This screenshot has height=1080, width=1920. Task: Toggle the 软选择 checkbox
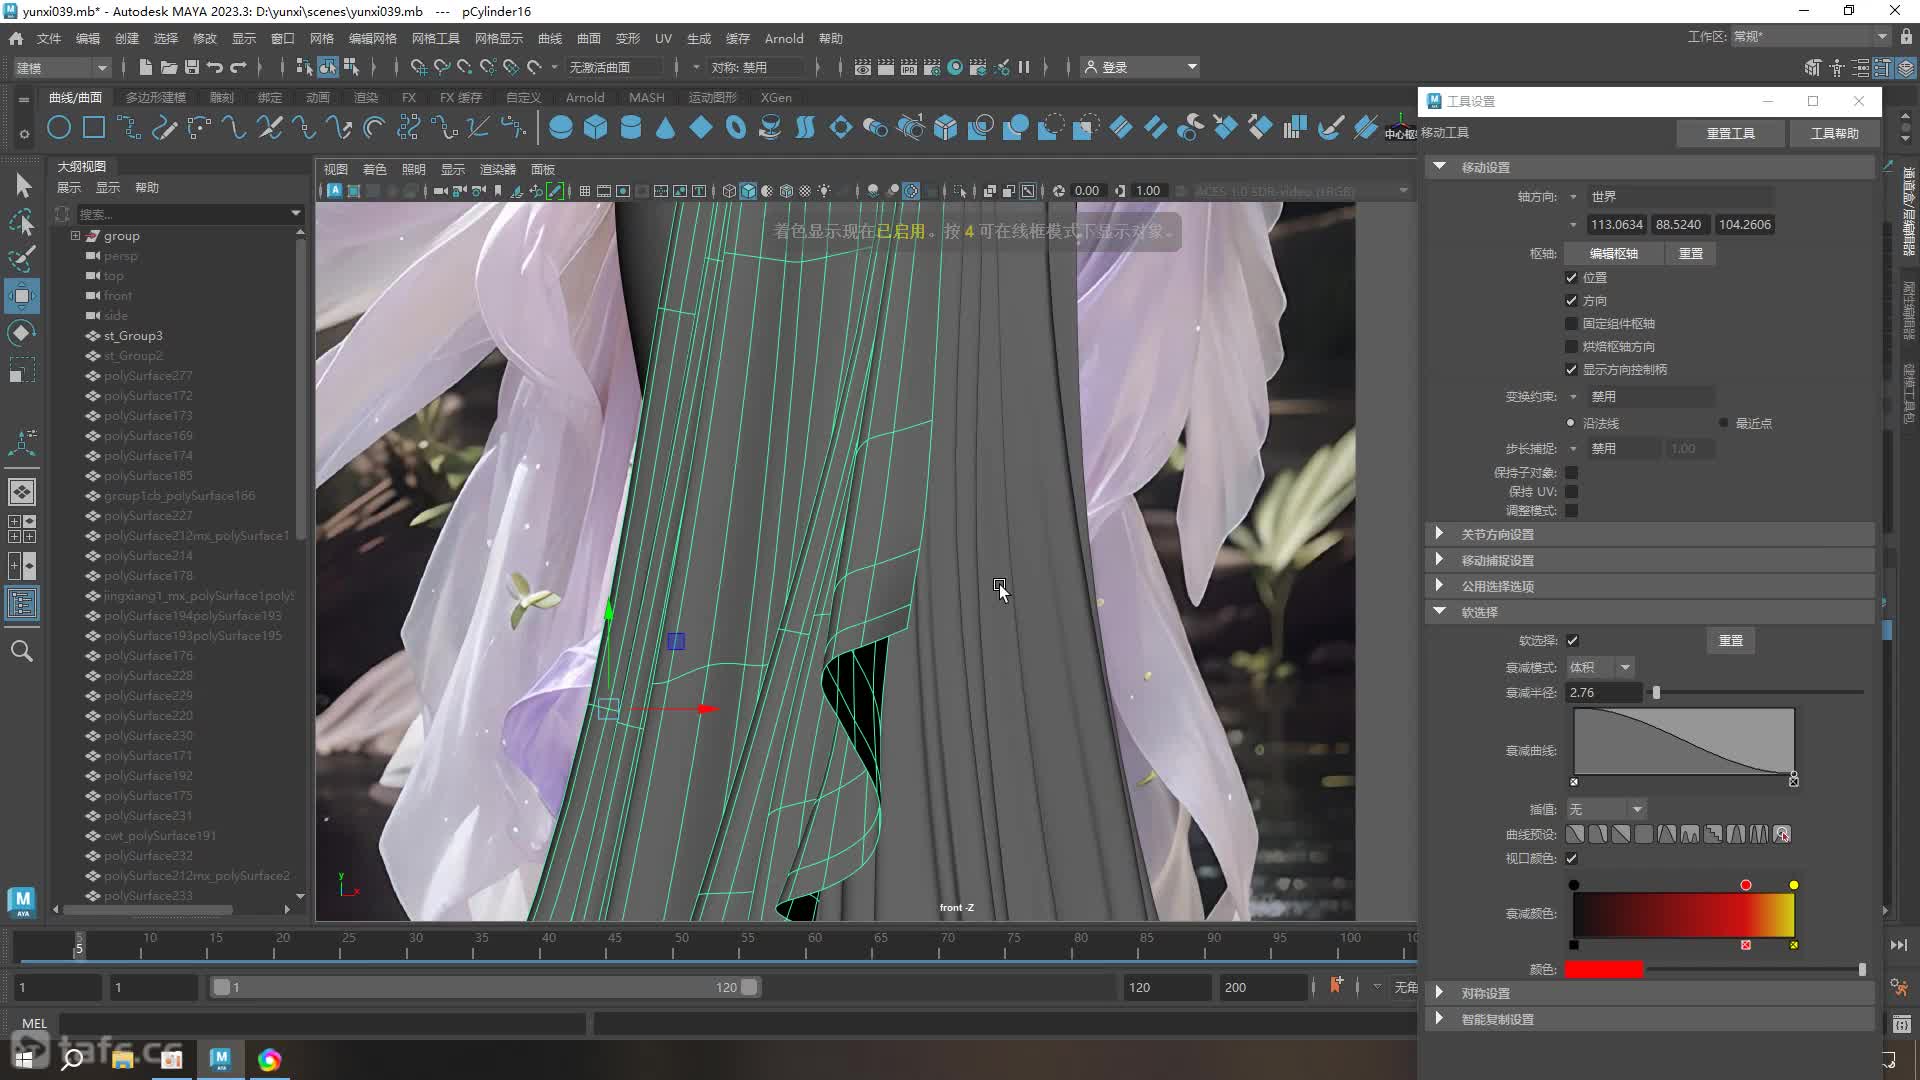pyautogui.click(x=1572, y=640)
